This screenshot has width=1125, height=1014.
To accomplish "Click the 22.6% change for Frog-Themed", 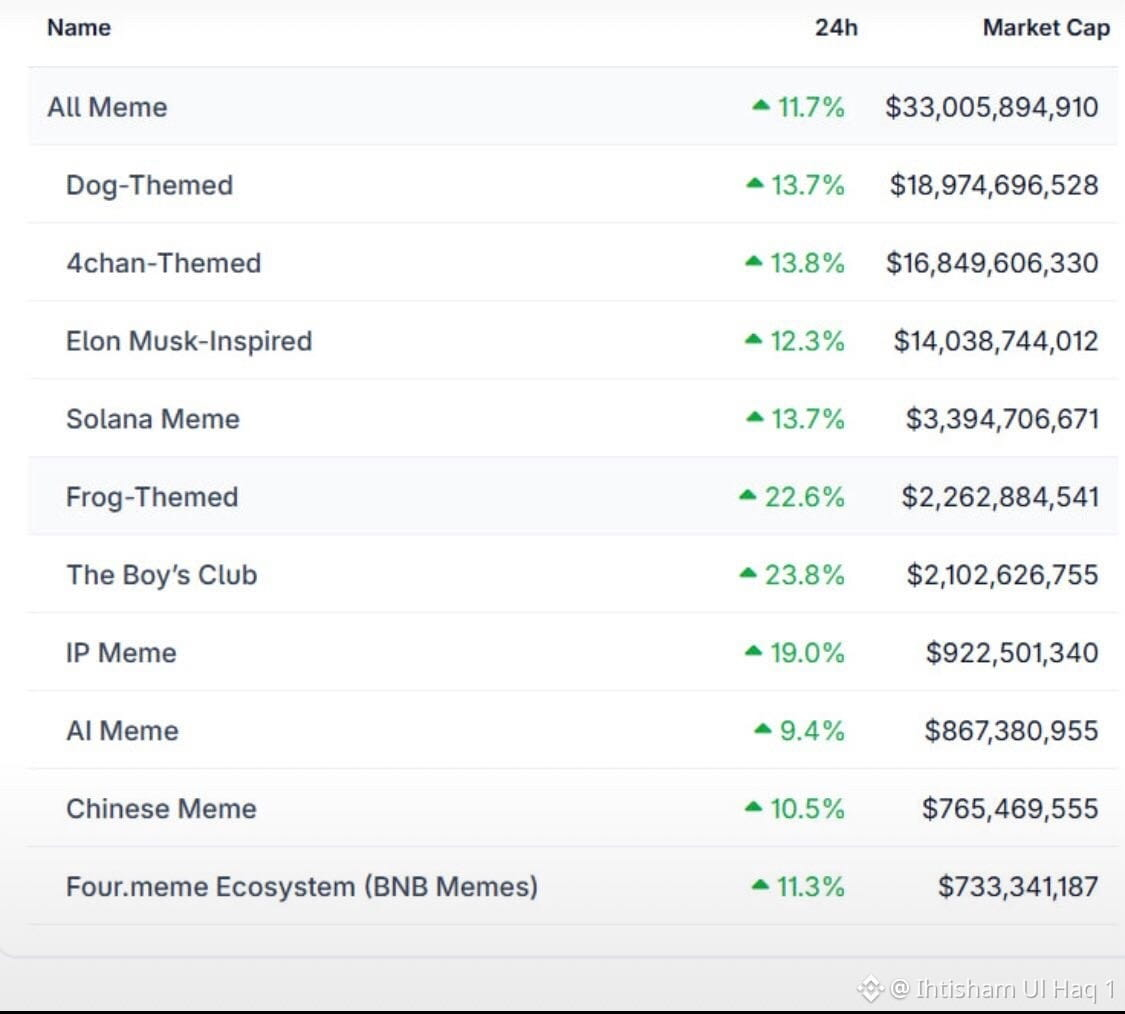I will pos(791,497).
